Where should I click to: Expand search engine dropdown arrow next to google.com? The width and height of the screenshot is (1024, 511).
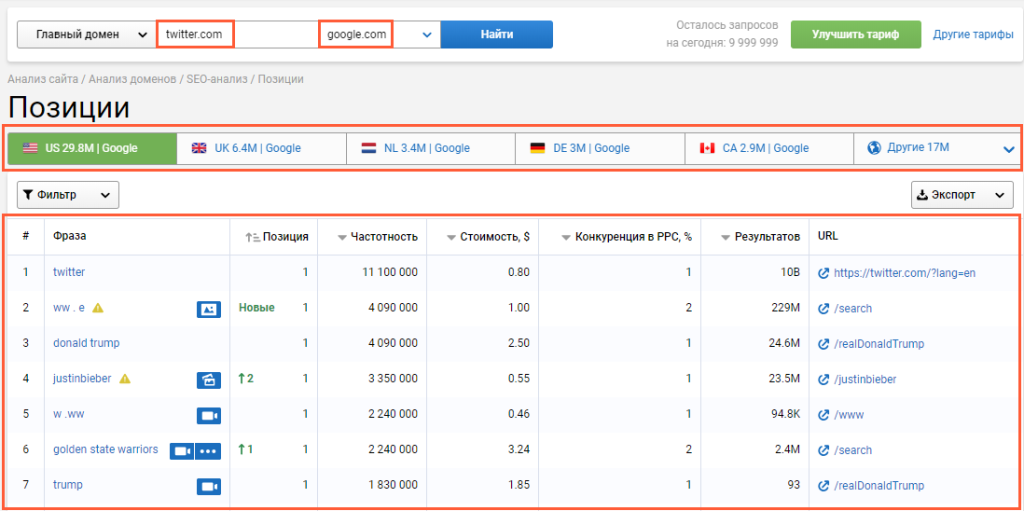(427, 35)
